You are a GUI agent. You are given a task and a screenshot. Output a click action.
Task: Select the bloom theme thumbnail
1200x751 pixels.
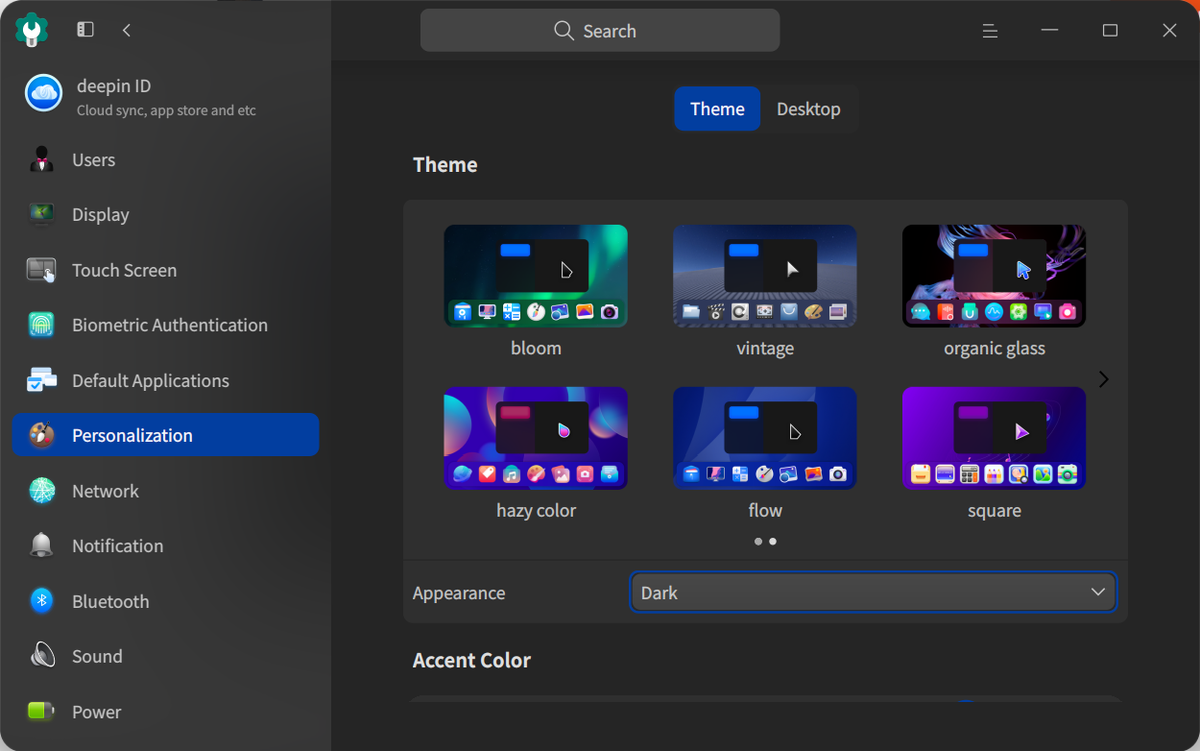536,276
